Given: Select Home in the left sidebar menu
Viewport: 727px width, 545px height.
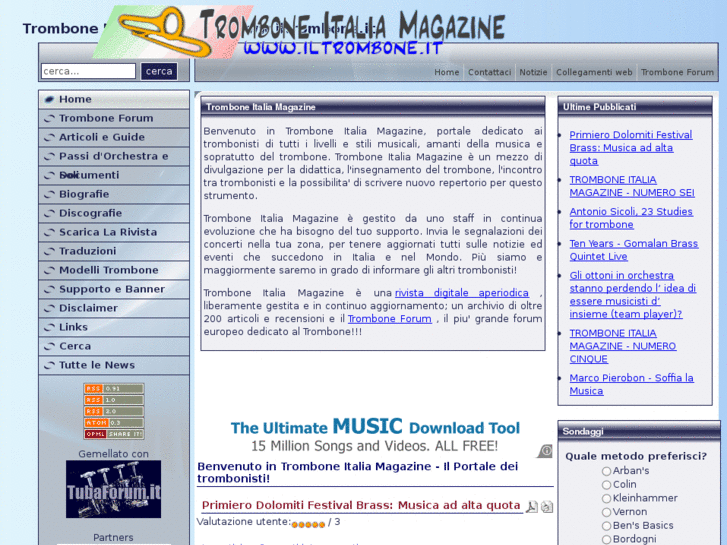Looking at the screenshot, I should coord(114,99).
